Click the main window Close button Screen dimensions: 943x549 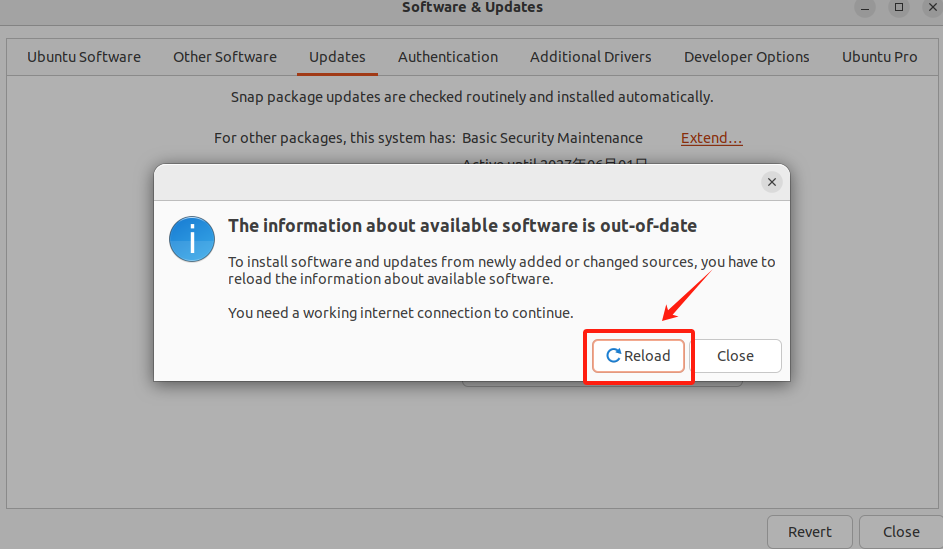(x=901, y=532)
